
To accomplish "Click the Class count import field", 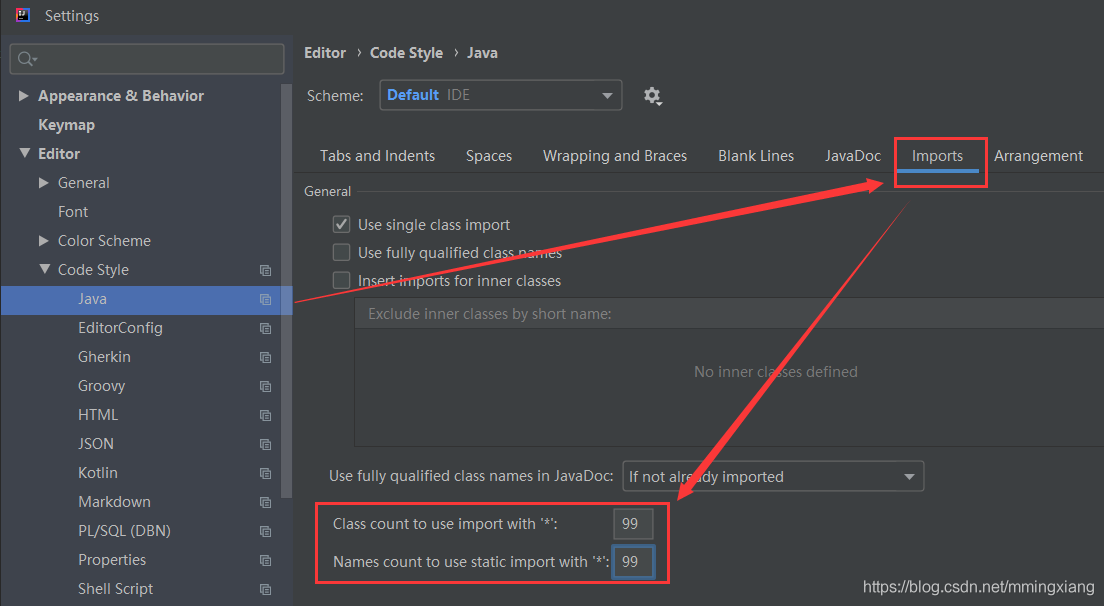I will 633,524.
